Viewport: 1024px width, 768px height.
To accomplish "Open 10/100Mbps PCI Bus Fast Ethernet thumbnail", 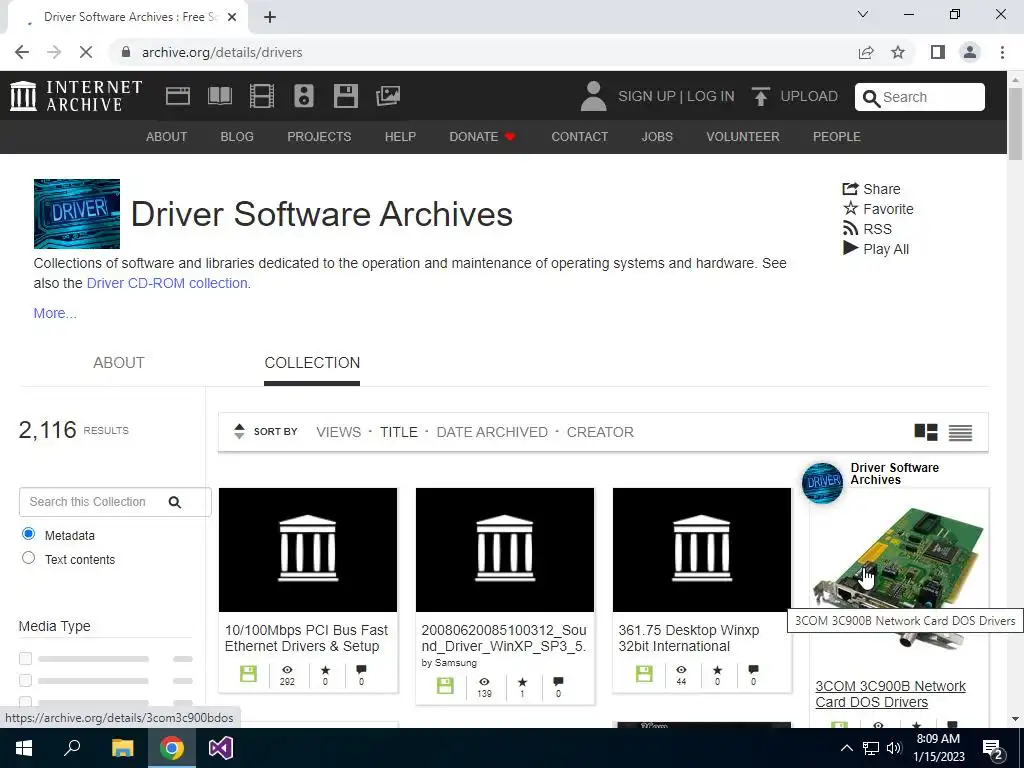I will click(x=308, y=550).
